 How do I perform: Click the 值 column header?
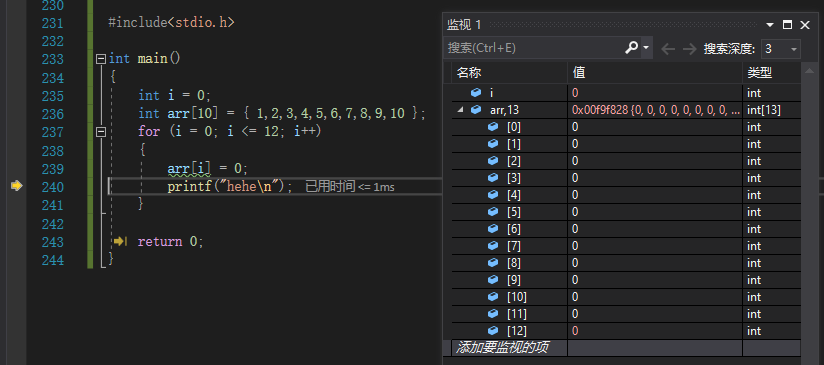[655, 73]
